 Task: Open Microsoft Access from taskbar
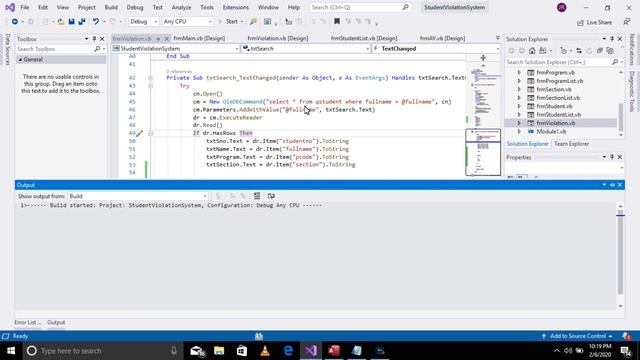coord(334,351)
